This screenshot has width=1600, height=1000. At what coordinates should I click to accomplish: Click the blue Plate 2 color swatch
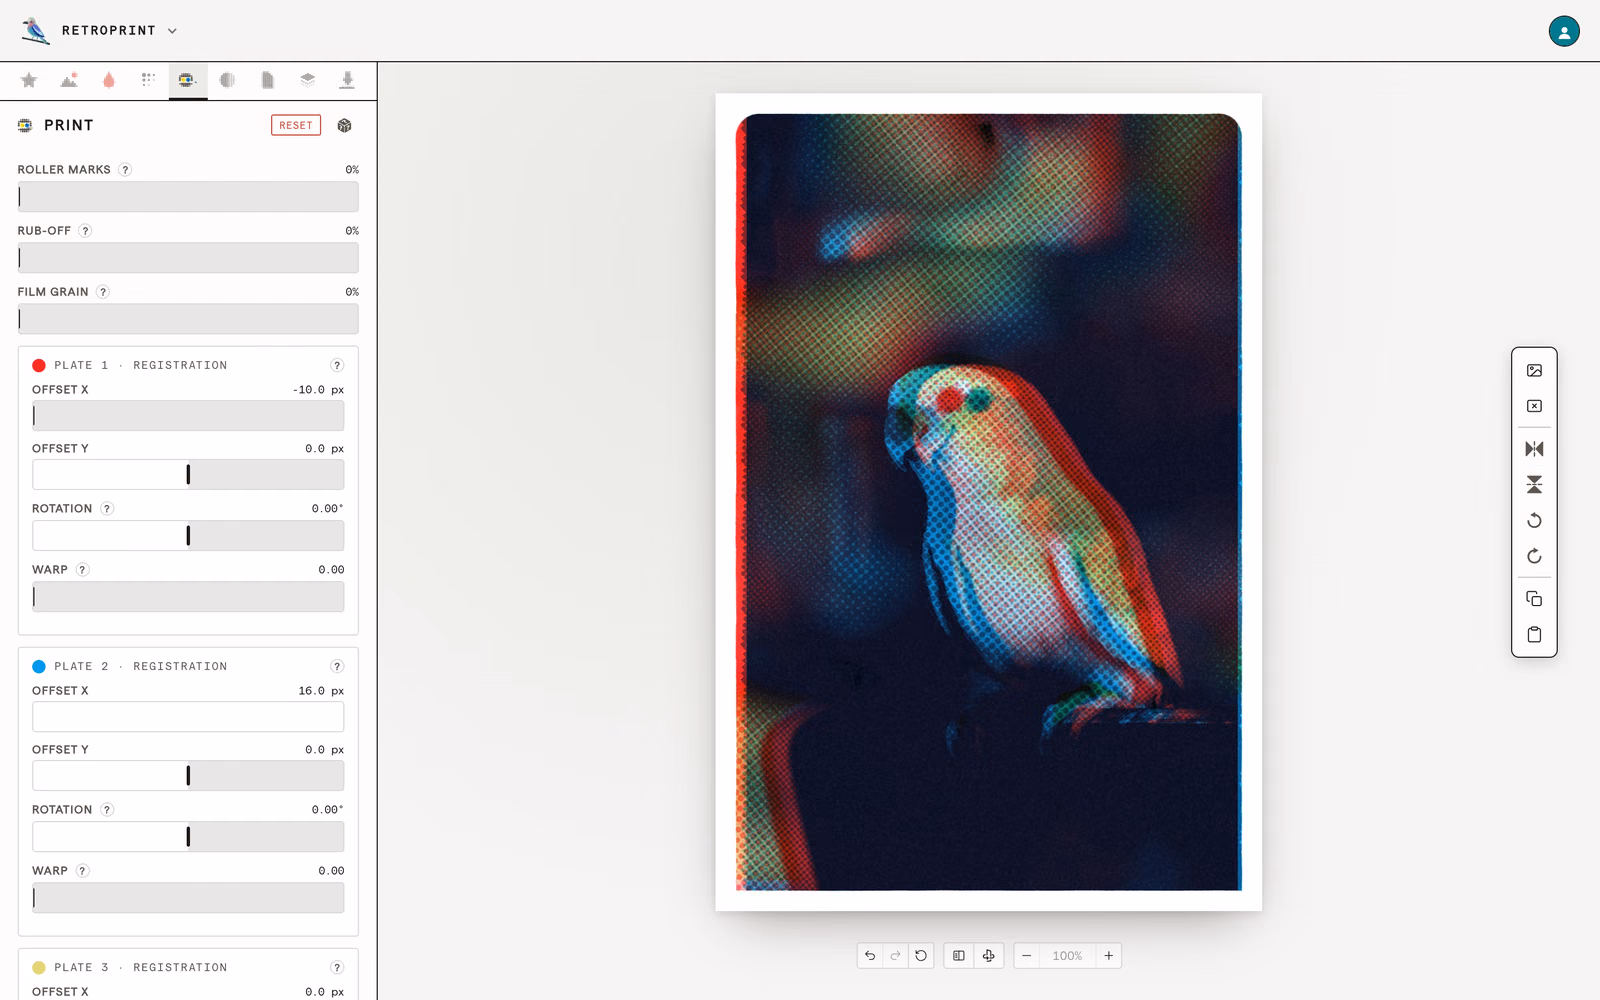(39, 667)
